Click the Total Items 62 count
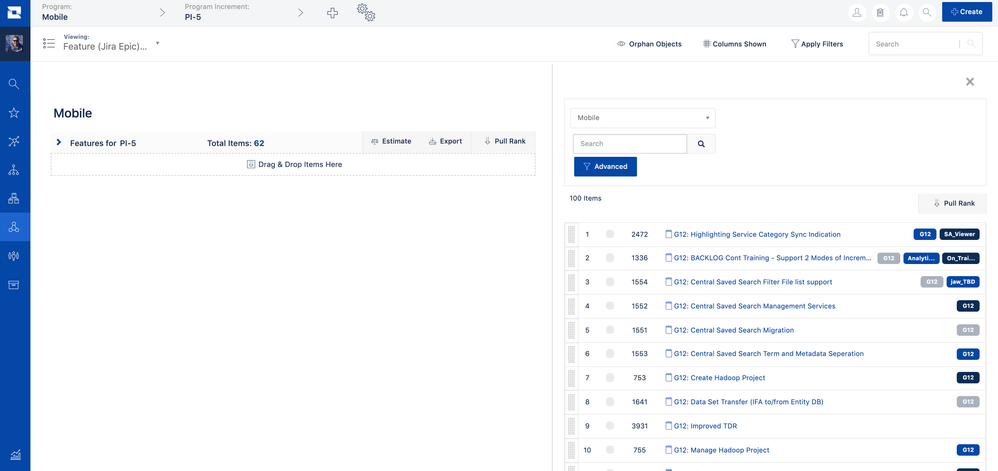998x471 pixels. click(x=259, y=143)
